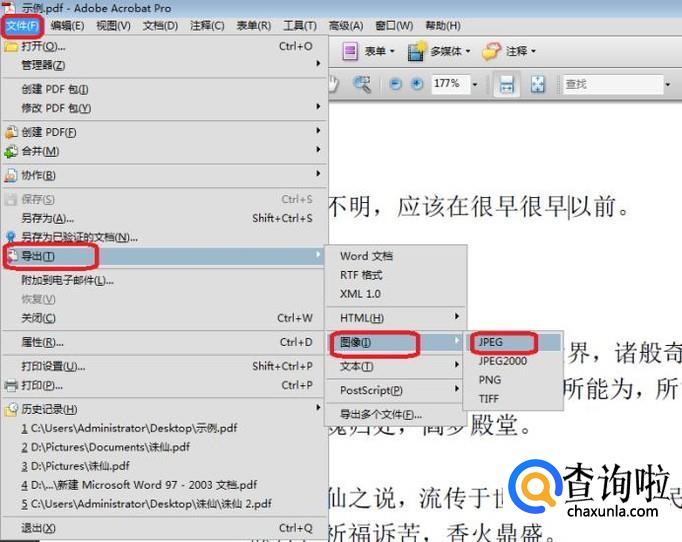The height and width of the screenshot is (542, 682).
Task: Click the Merge files icon
Action: 11,151
